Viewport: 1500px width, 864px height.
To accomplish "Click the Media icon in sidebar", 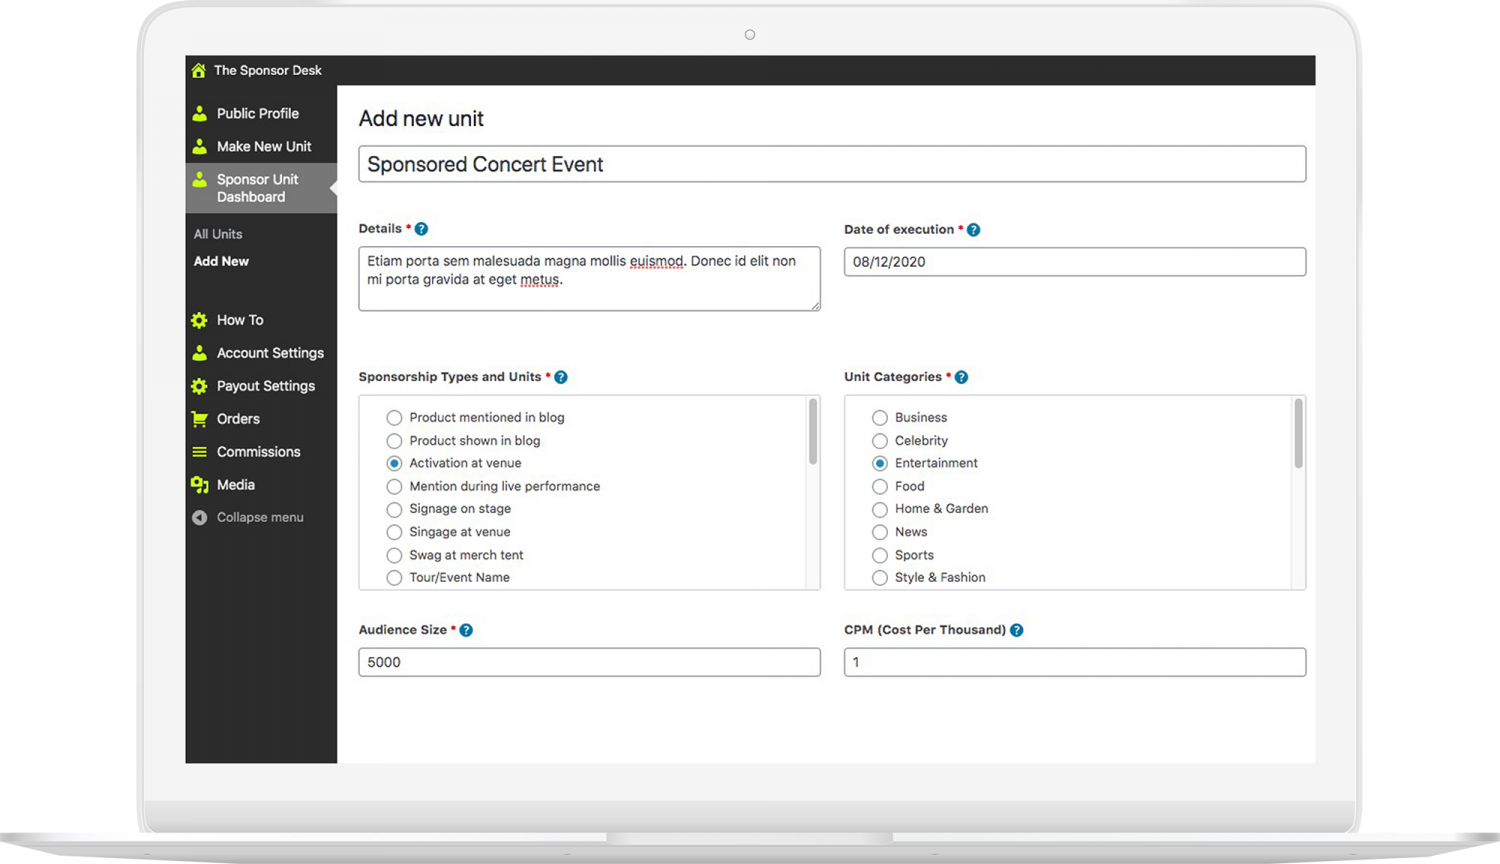I will [x=199, y=485].
